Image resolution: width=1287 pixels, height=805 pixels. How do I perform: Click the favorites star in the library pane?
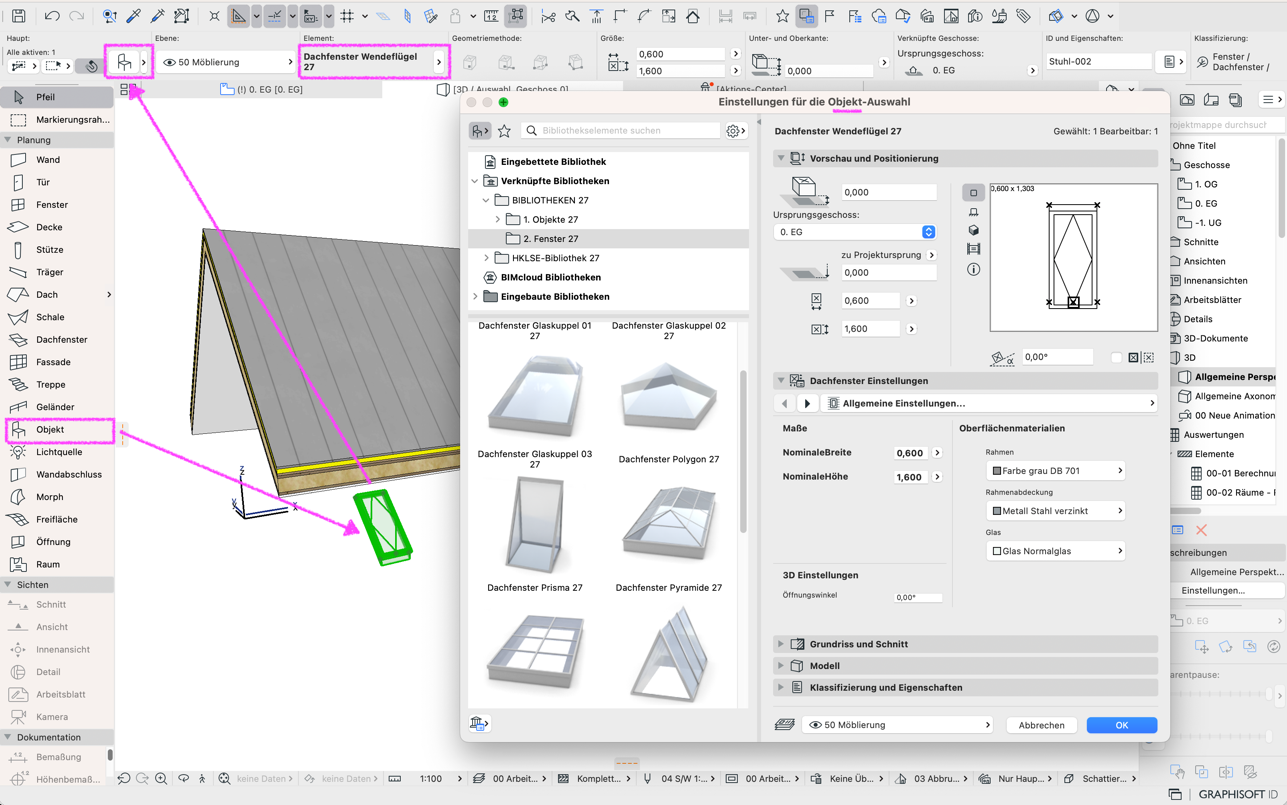(504, 131)
